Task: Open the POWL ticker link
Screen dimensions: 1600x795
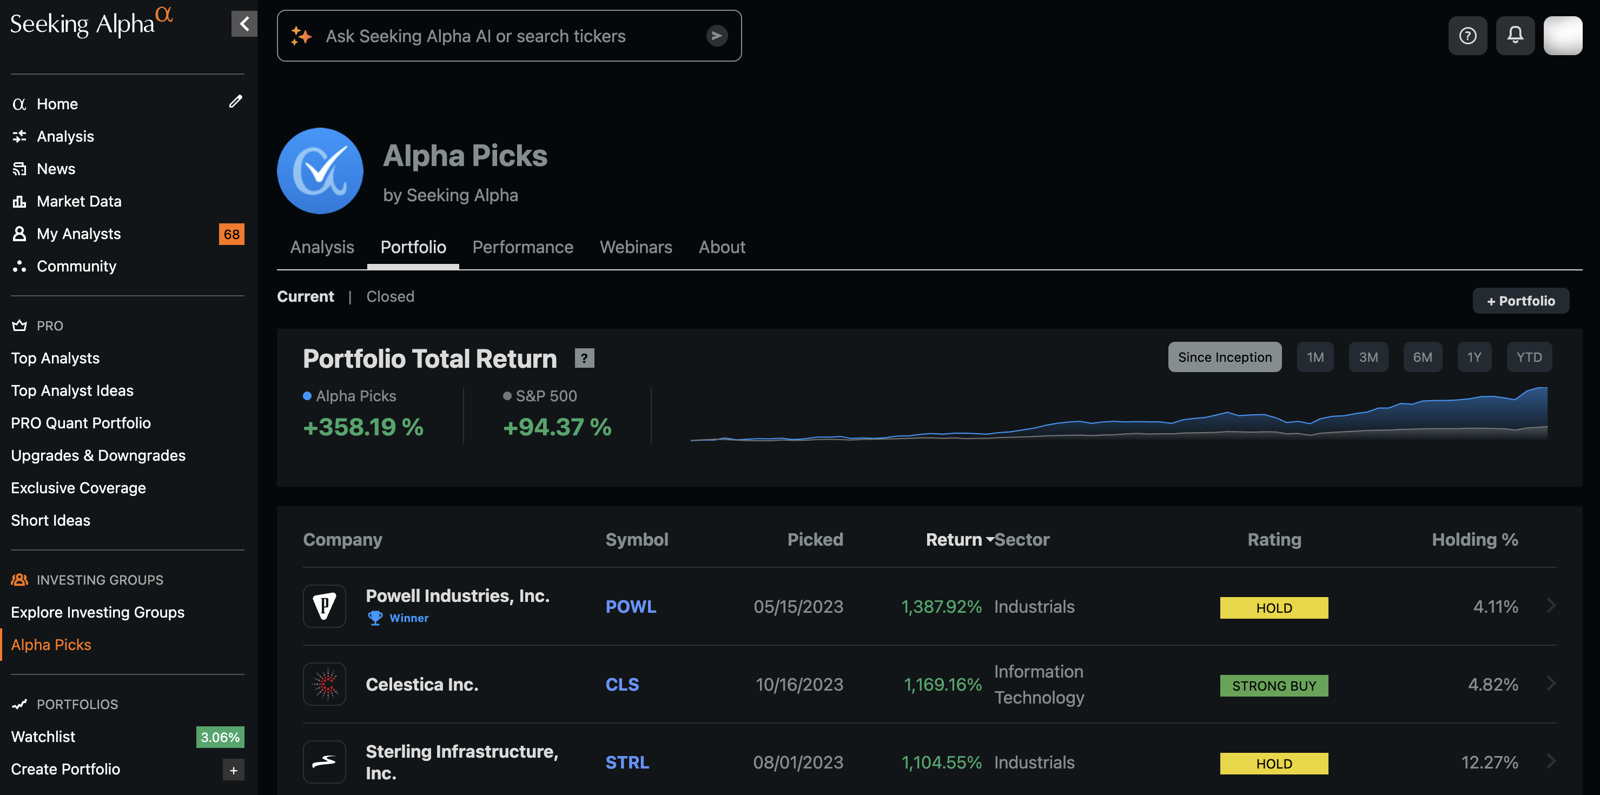Action: 631,607
